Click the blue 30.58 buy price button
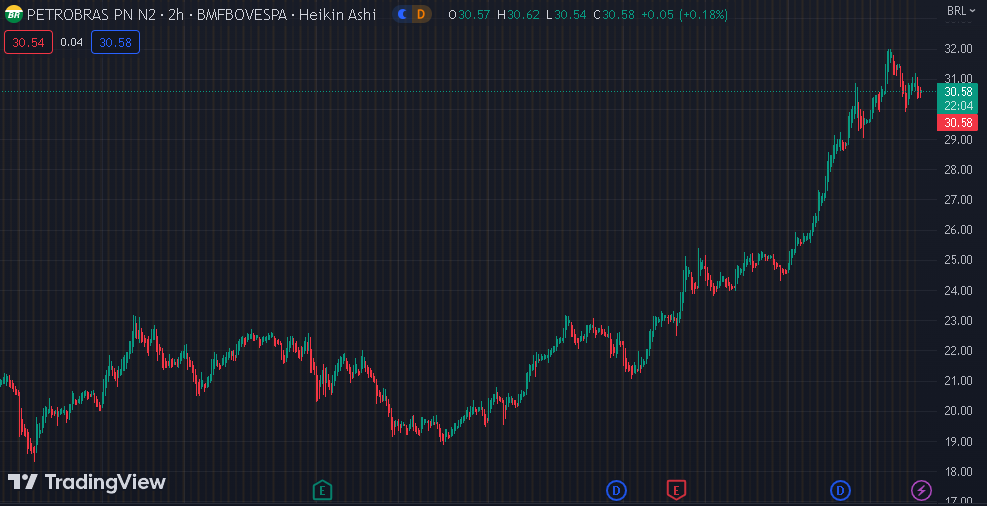The image size is (987, 506). 115,42
